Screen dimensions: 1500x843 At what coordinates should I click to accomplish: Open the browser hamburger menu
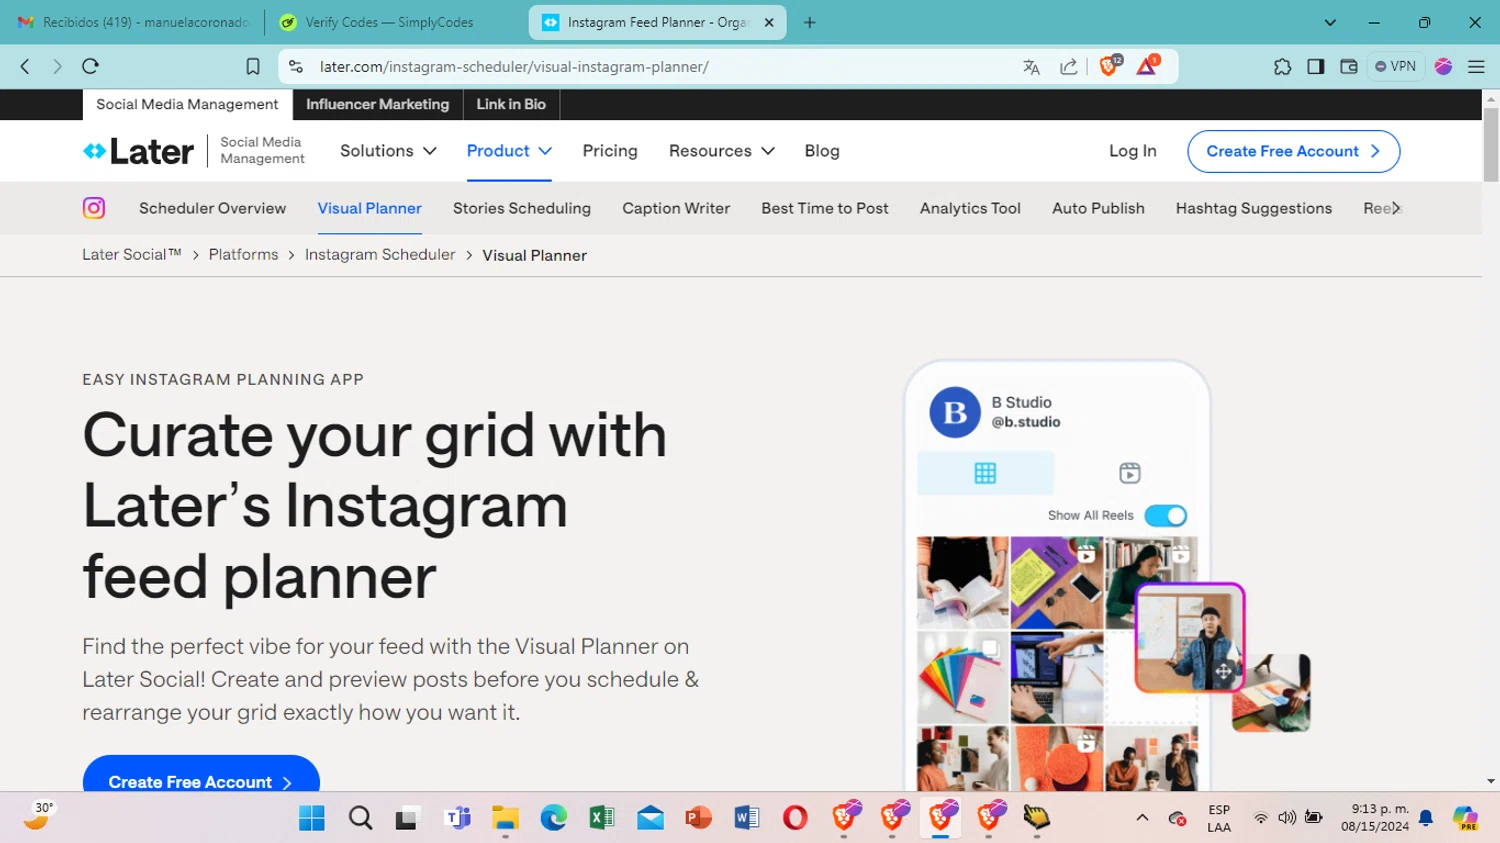pyautogui.click(x=1476, y=66)
